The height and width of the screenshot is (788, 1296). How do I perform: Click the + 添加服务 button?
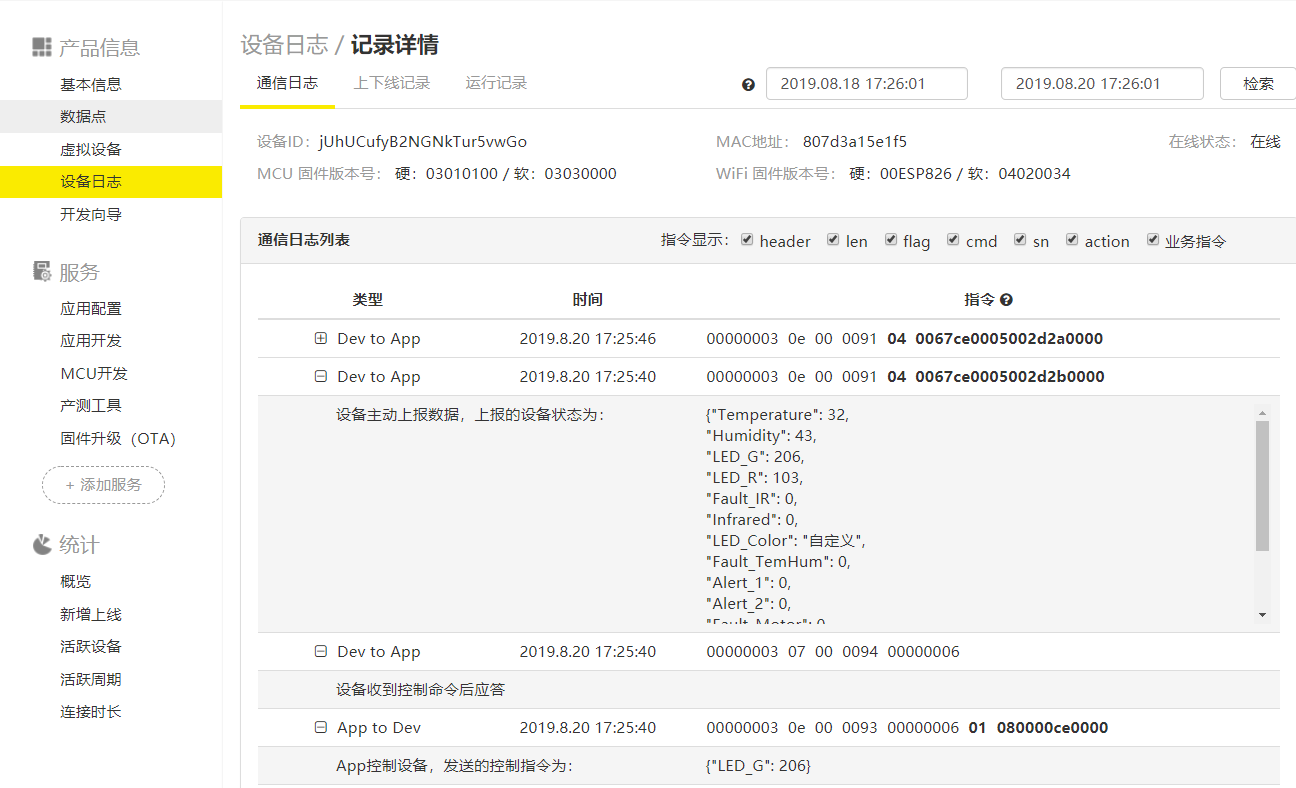103,484
